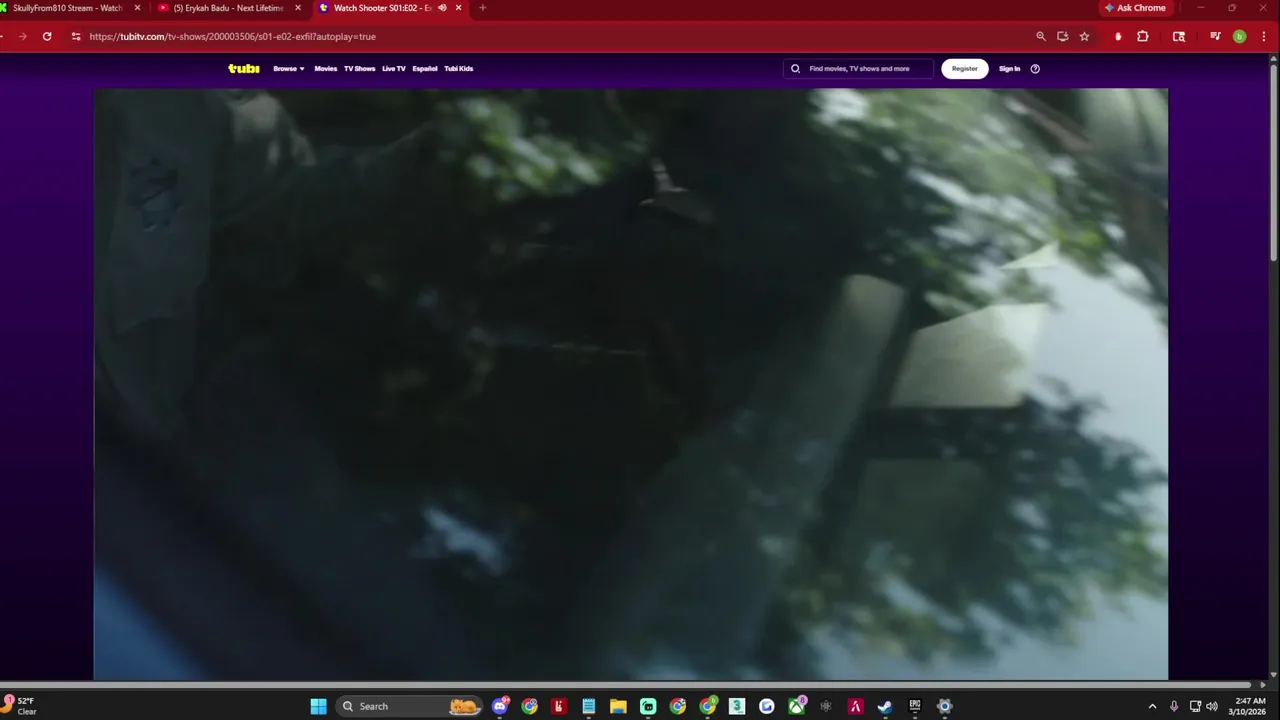Show hidden system tray icons

(x=1152, y=706)
